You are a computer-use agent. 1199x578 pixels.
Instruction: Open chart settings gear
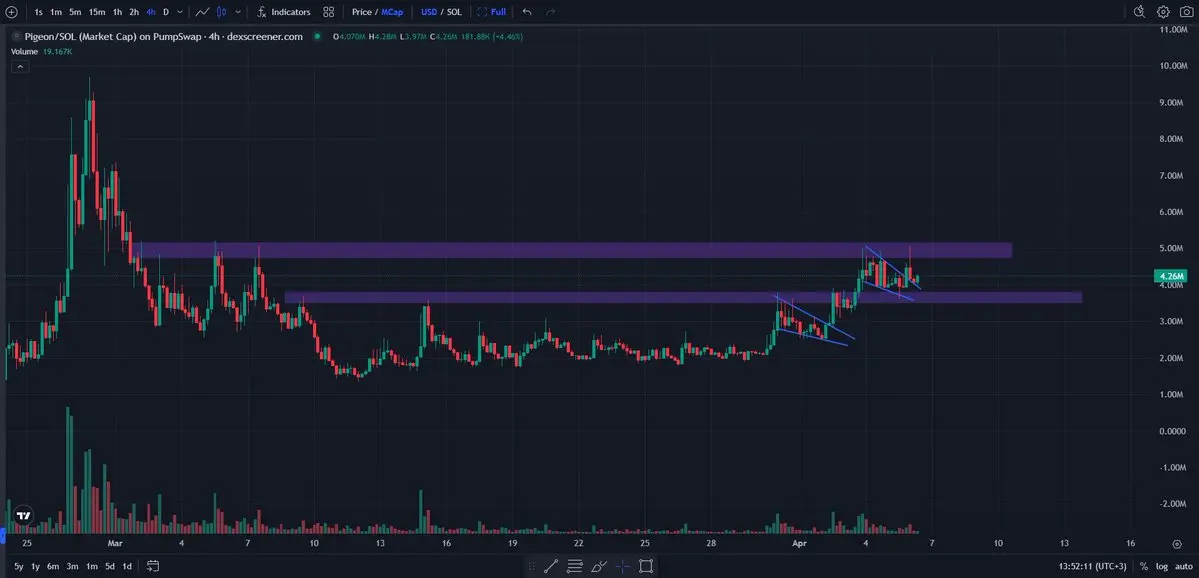pyautogui.click(x=1163, y=11)
